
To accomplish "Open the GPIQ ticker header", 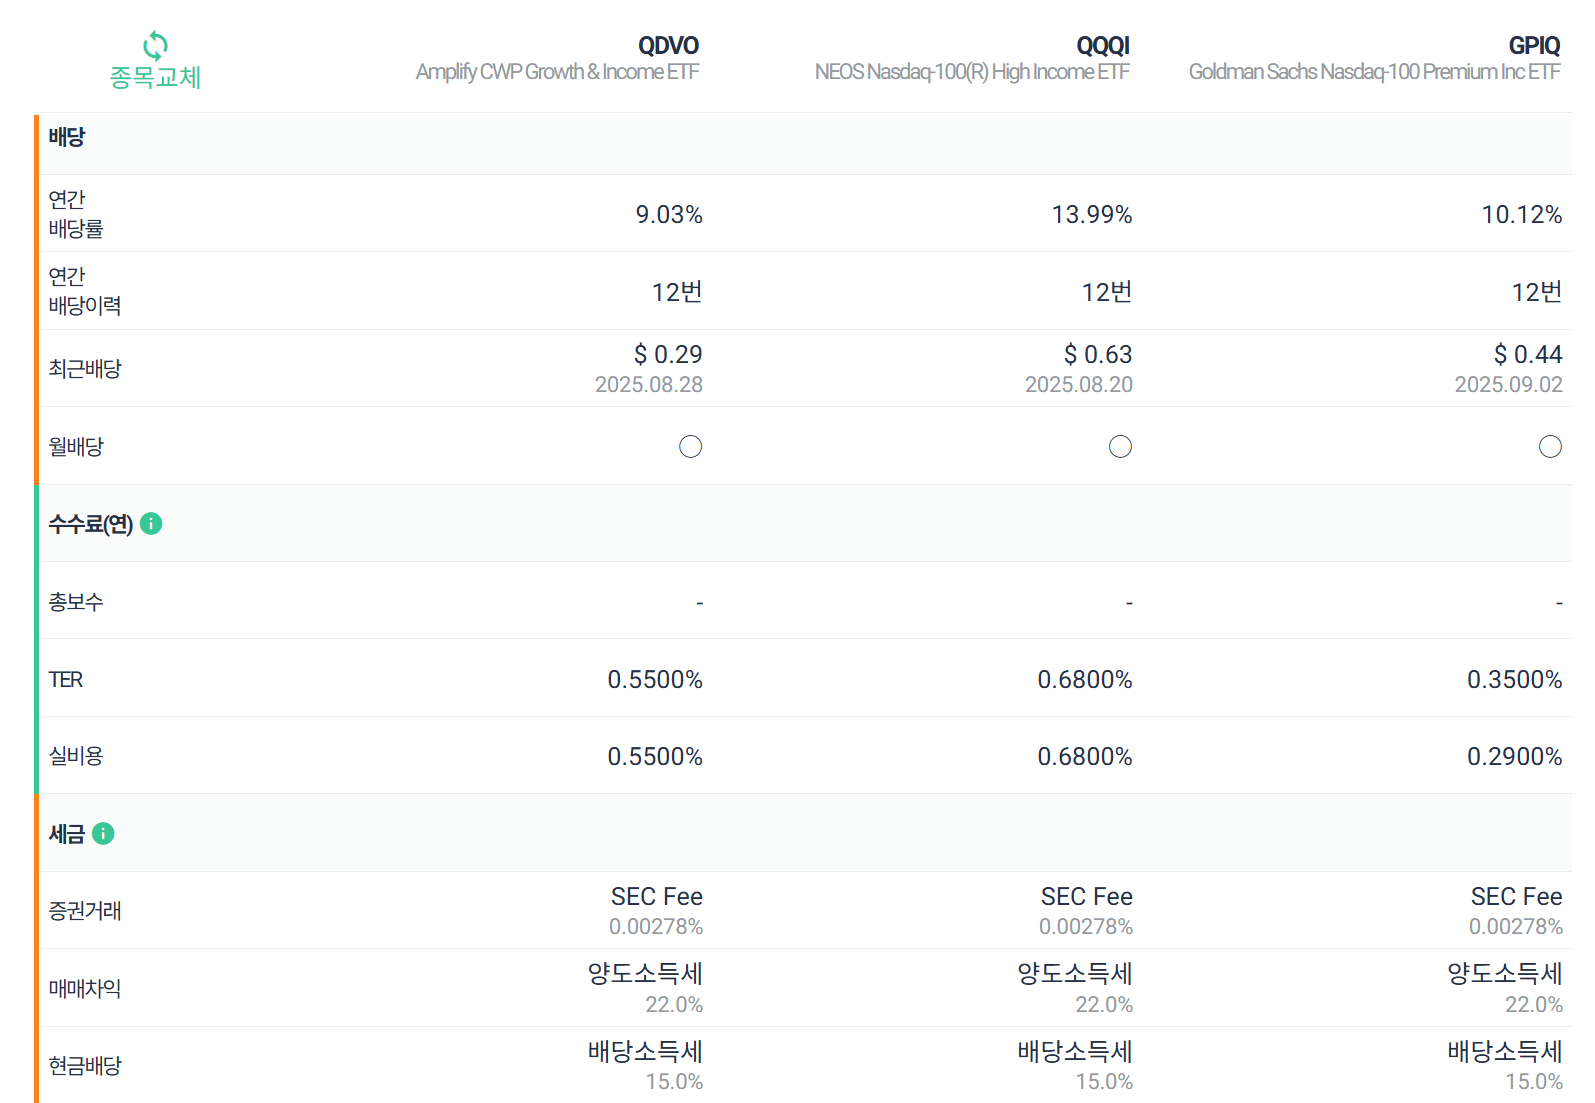I will [1534, 45].
